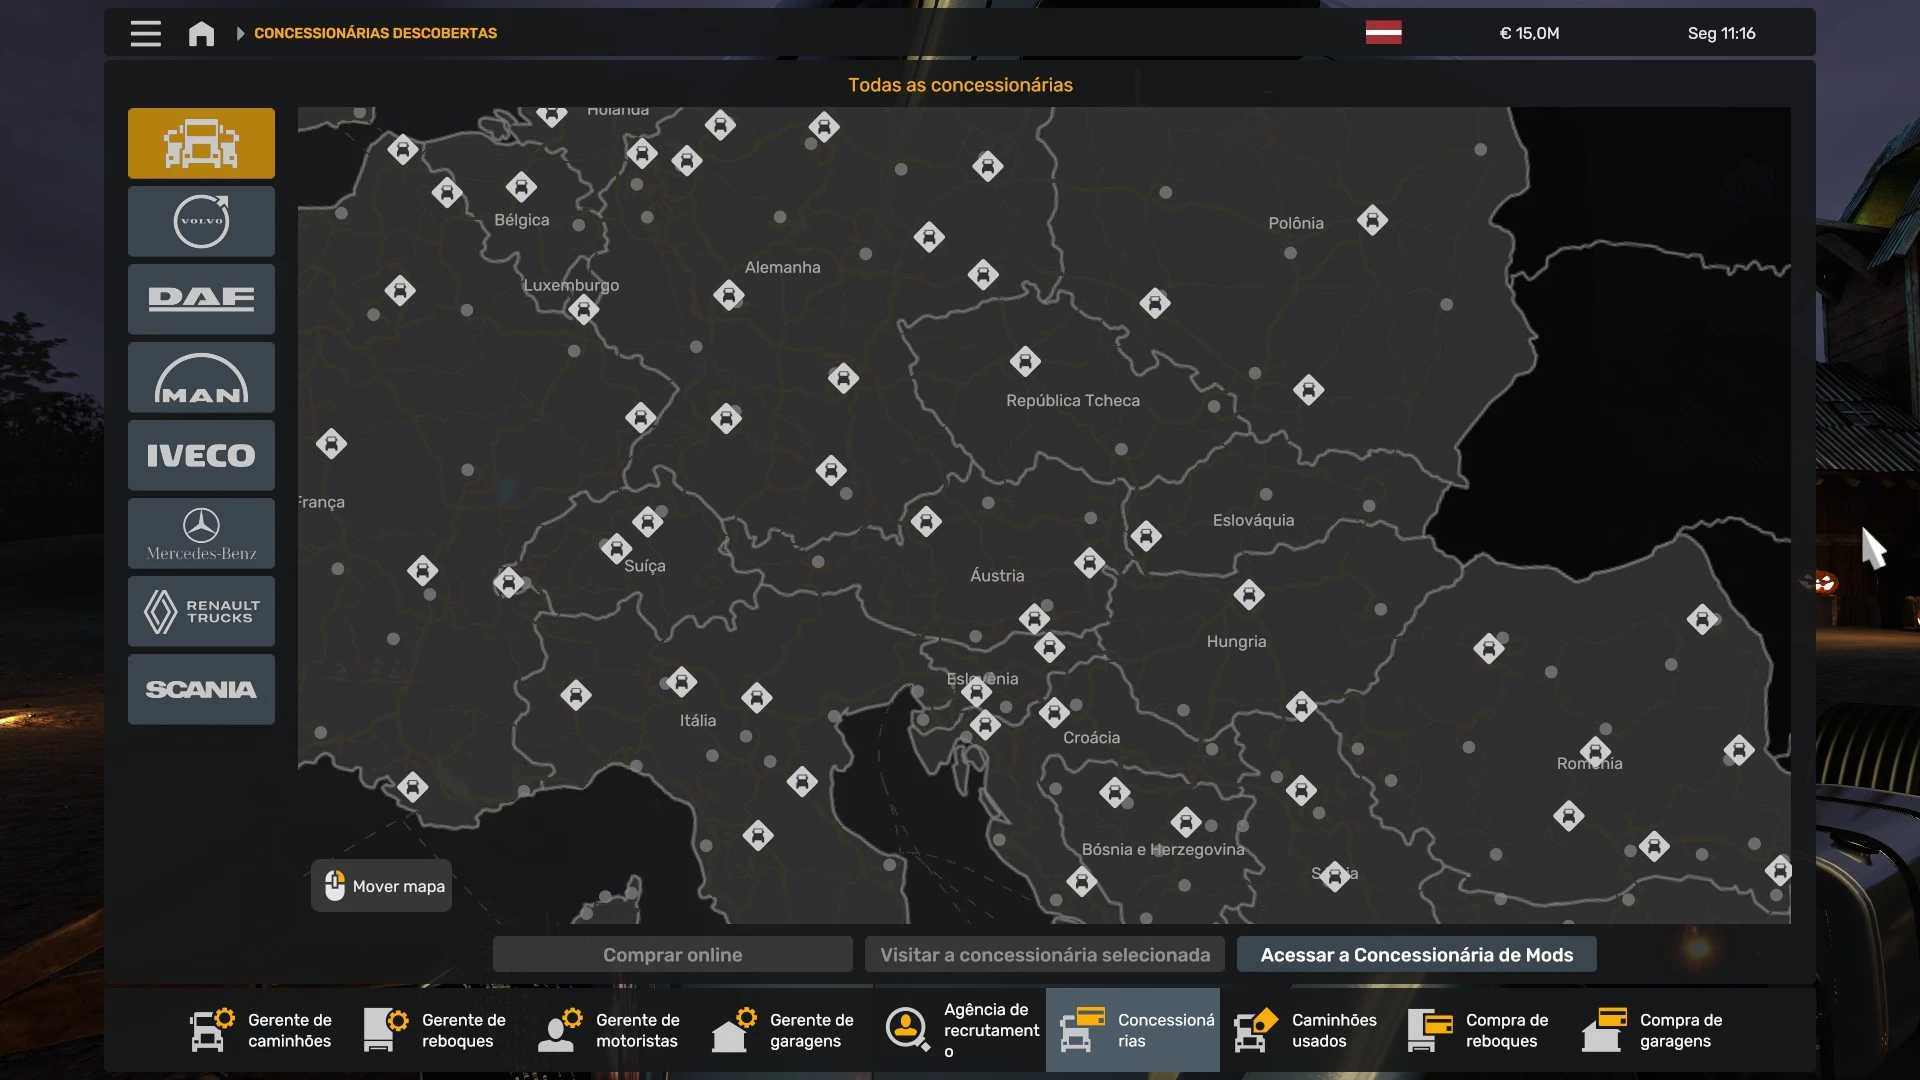Click the dealer marker near Polônia label
This screenshot has height=1080, width=1920.
[x=1372, y=220]
